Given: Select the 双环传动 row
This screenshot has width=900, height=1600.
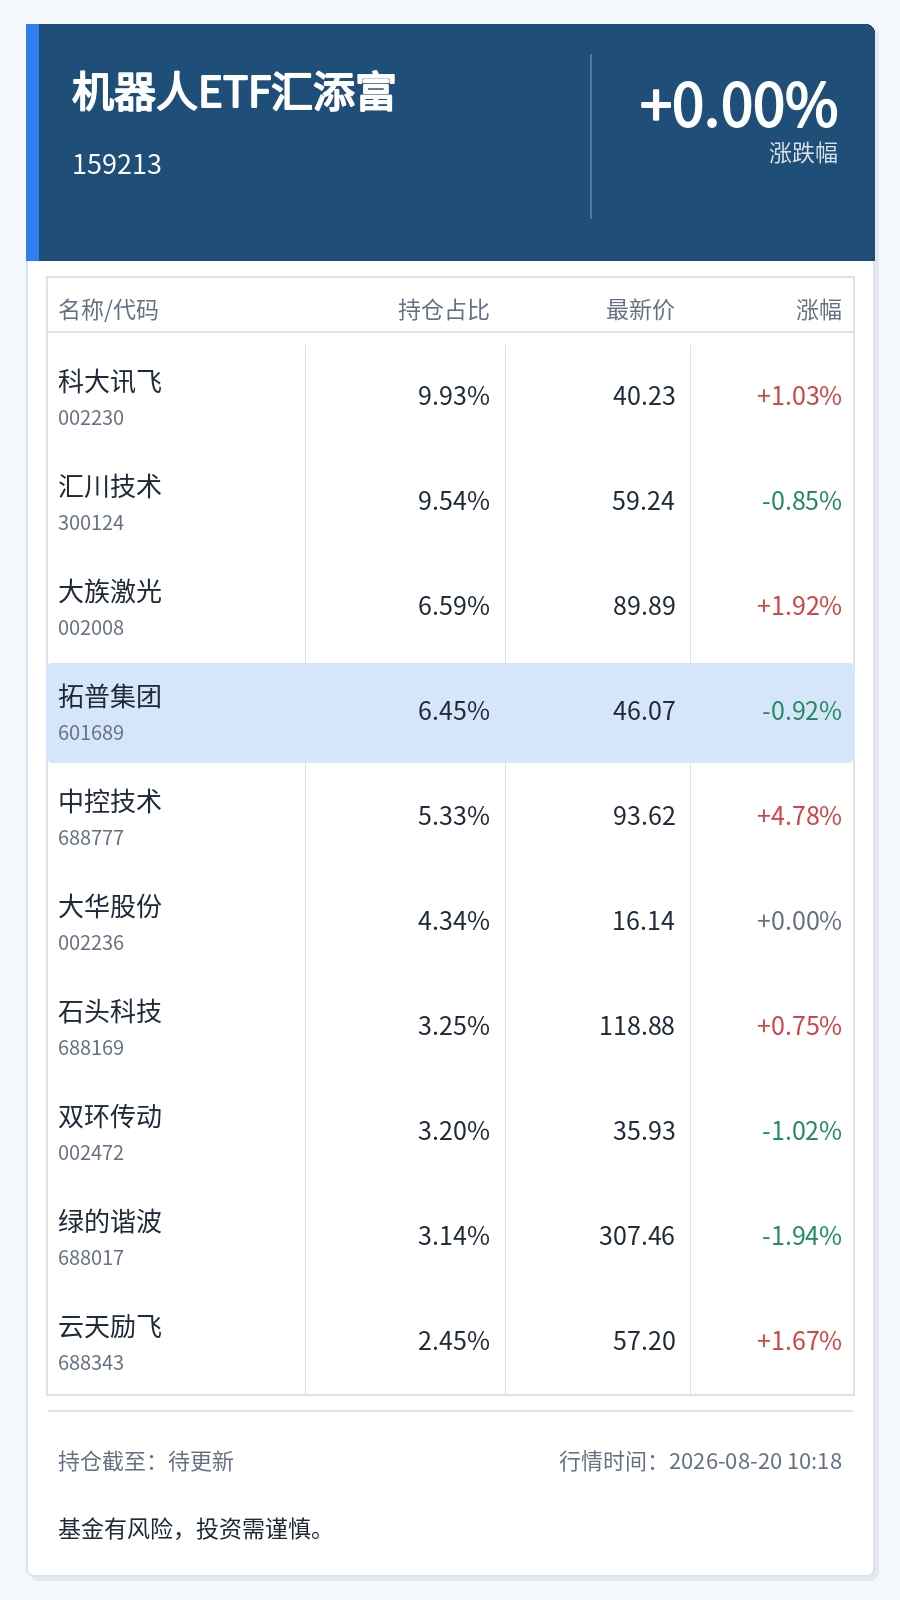Looking at the screenshot, I should (x=450, y=1132).
